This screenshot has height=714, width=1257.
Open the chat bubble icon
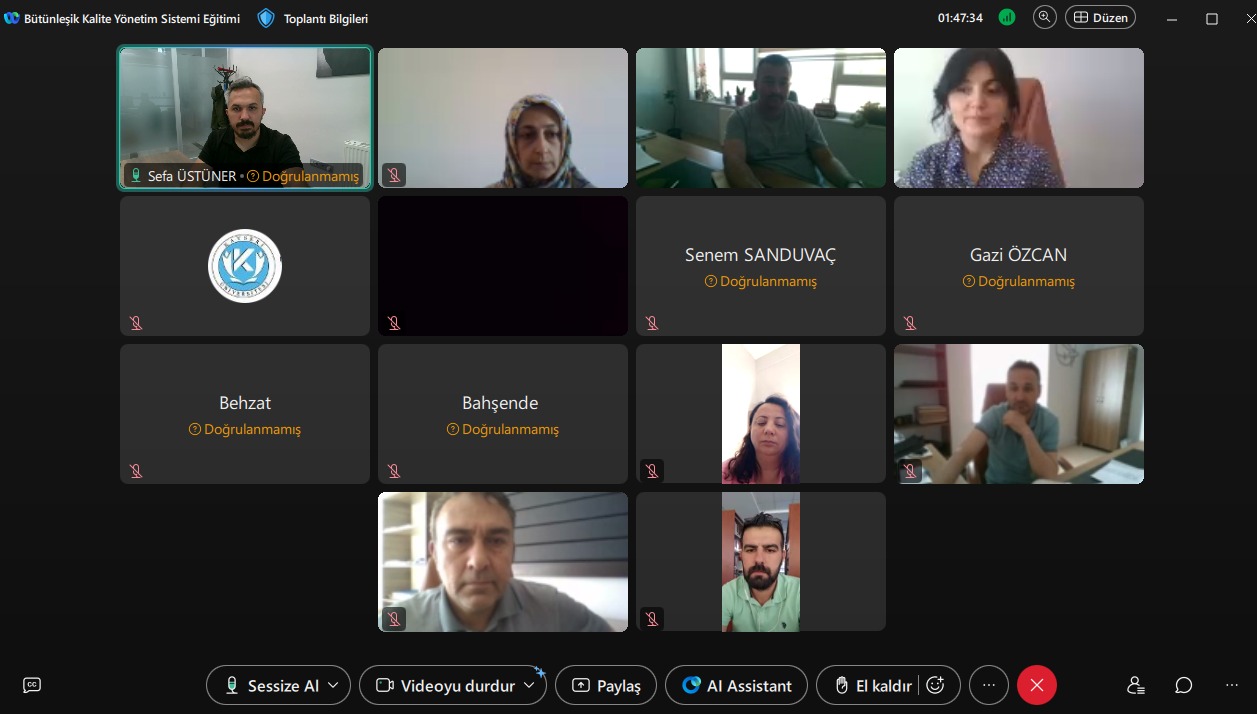(x=1184, y=685)
